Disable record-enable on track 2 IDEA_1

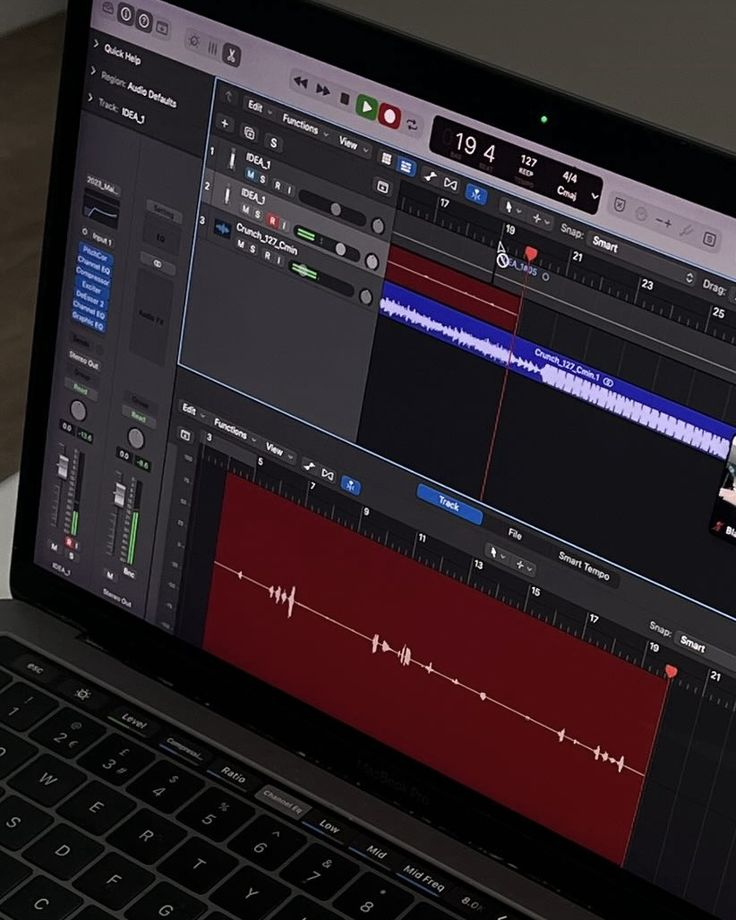point(272,221)
